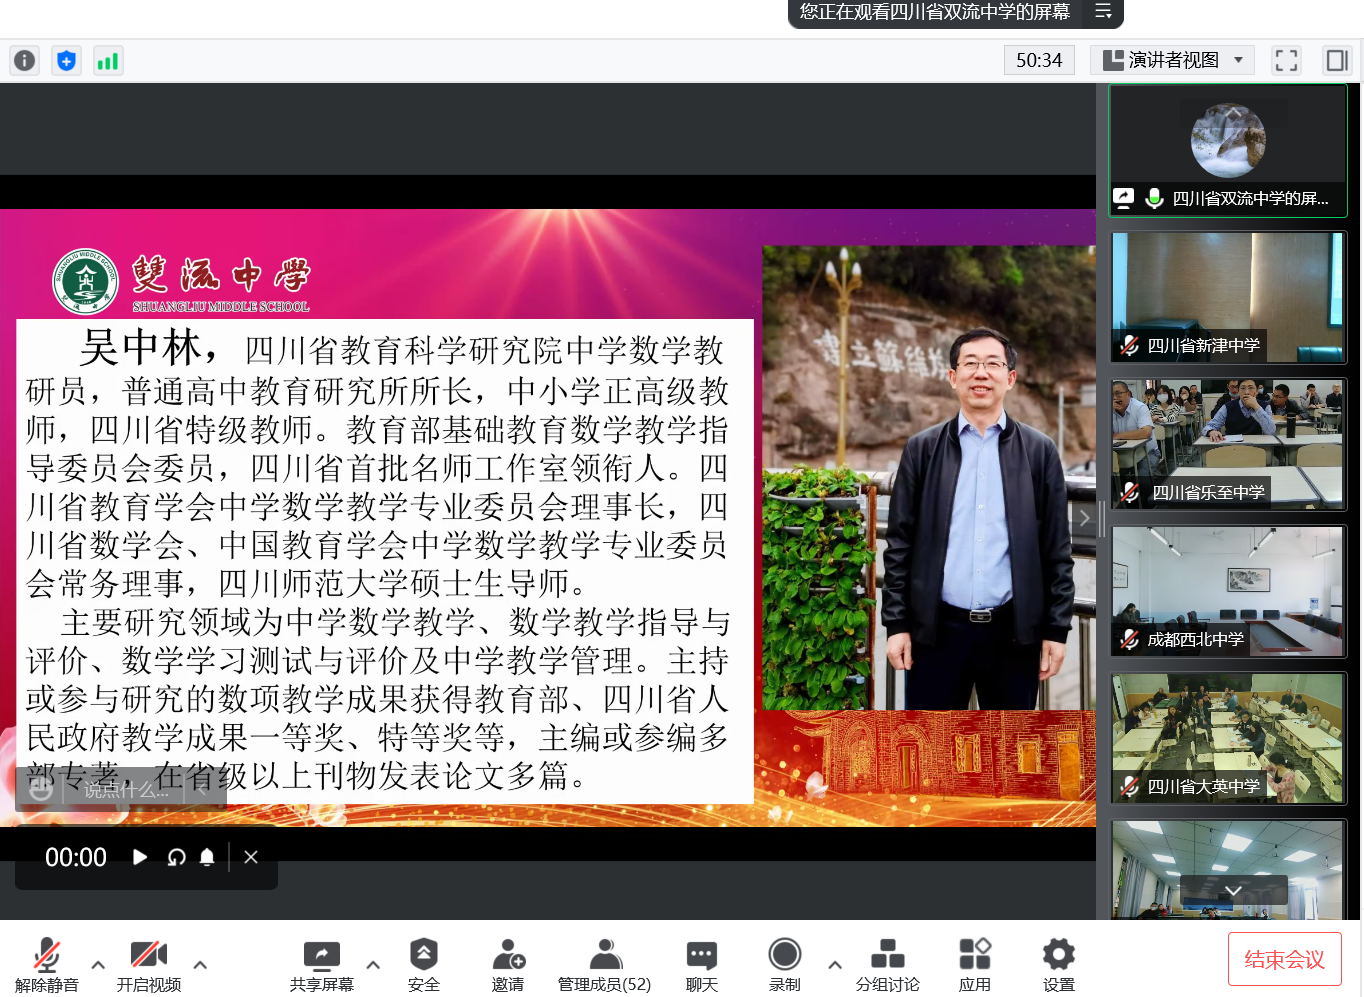The width and height of the screenshot is (1364, 997).
Task: Click 结束会议 to end meeting
Action: click(1284, 960)
